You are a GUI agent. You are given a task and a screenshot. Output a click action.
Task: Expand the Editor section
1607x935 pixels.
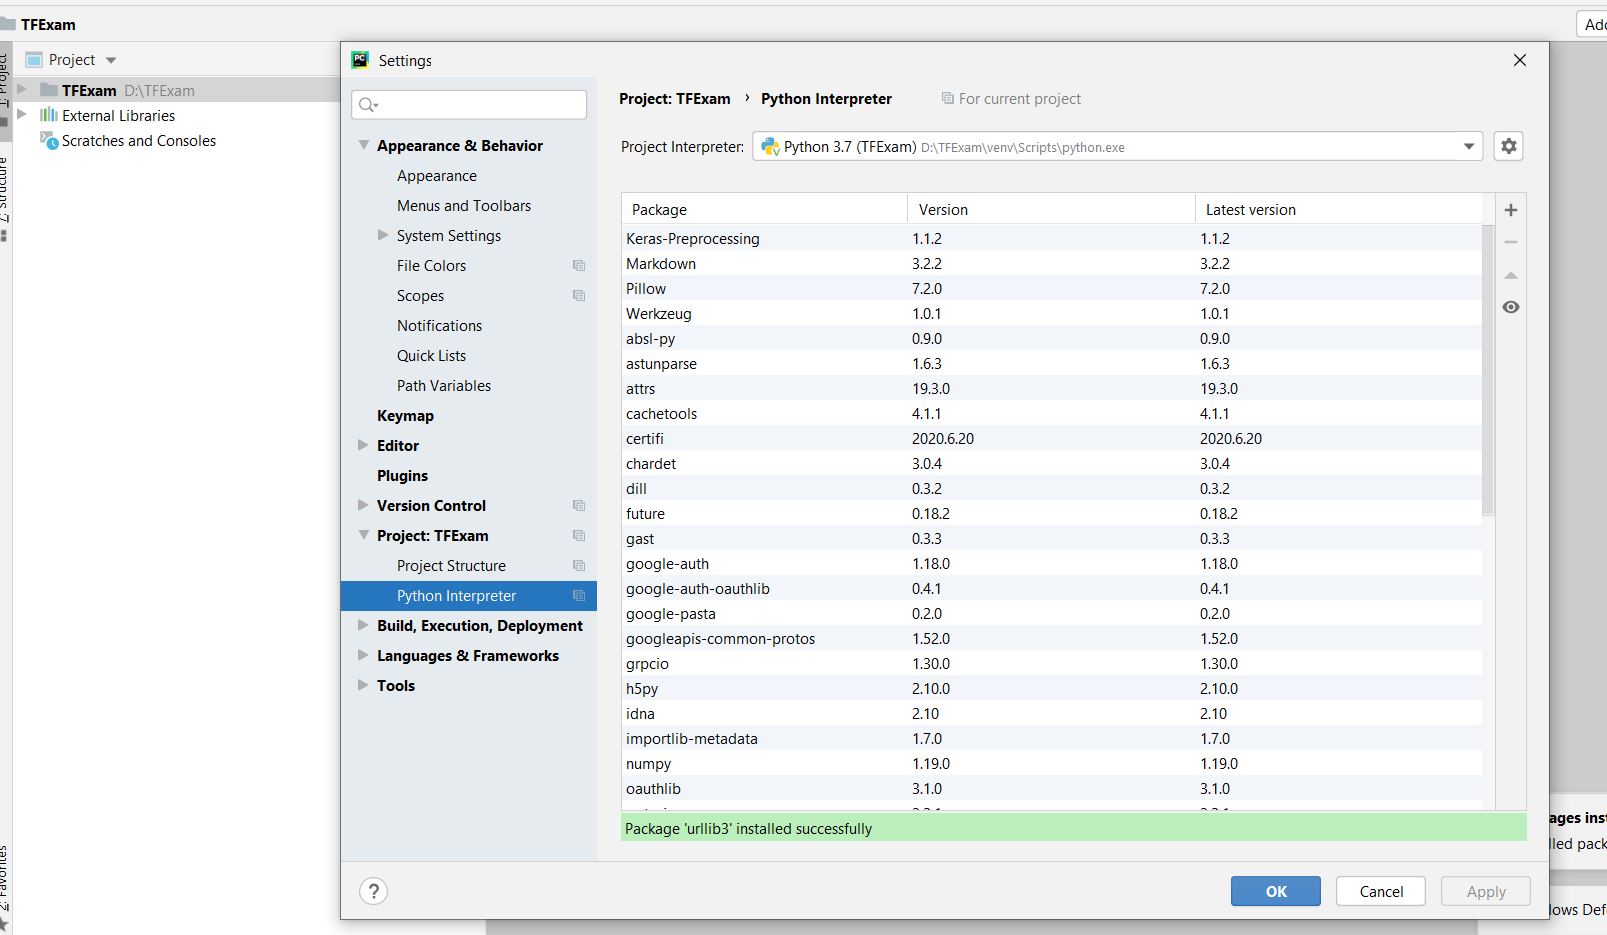pos(364,445)
